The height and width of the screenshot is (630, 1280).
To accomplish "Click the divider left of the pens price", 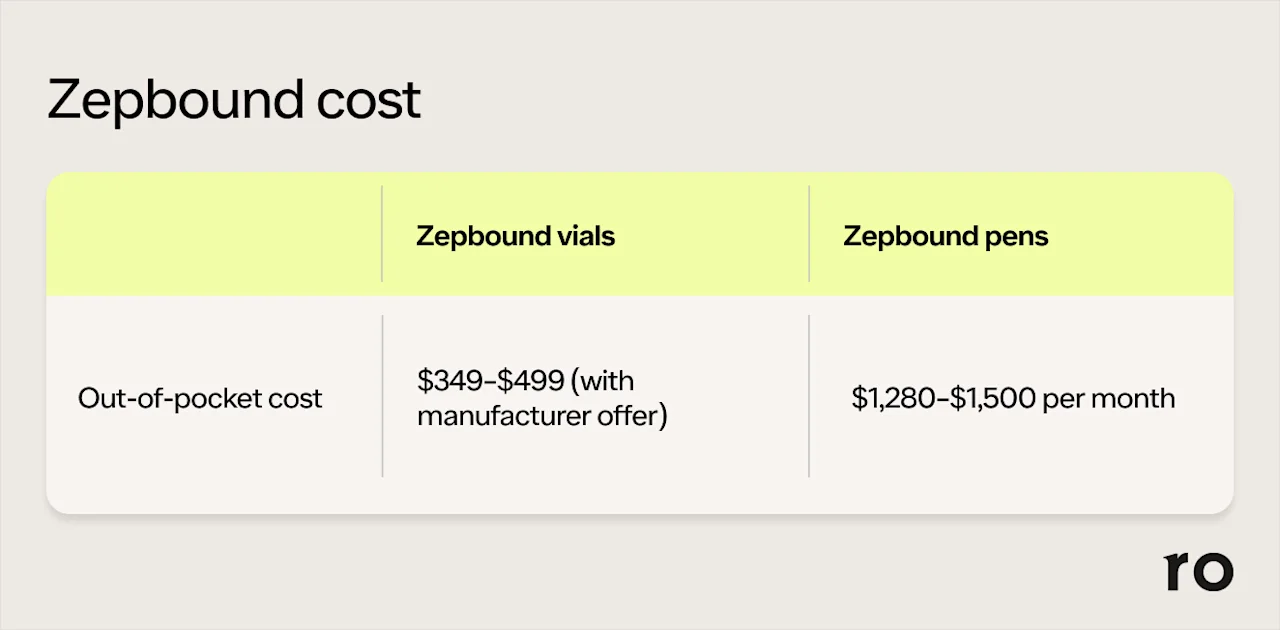I will coord(809,396).
